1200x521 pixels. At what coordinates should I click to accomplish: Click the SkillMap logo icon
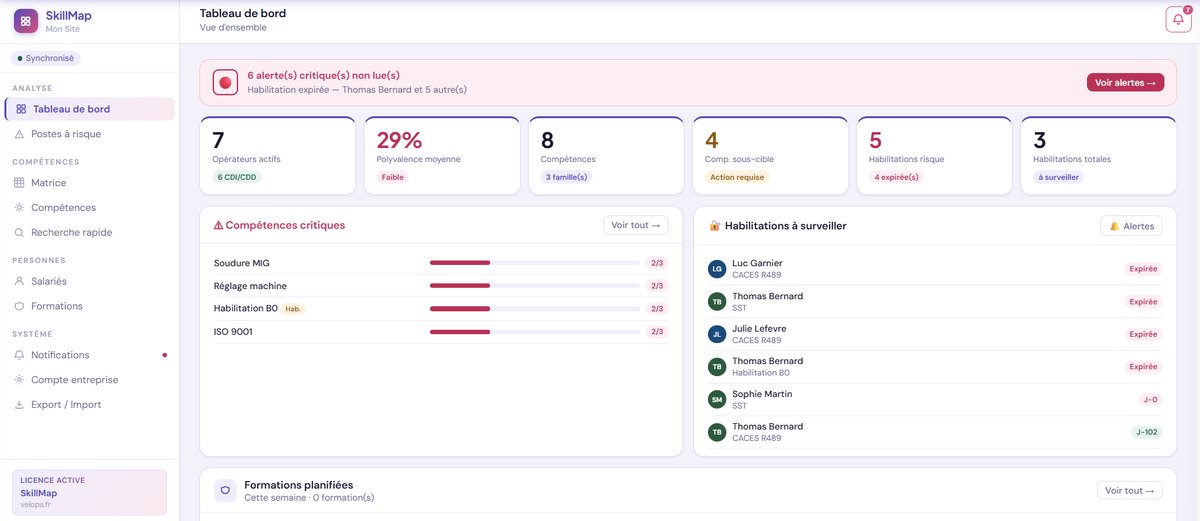27,20
